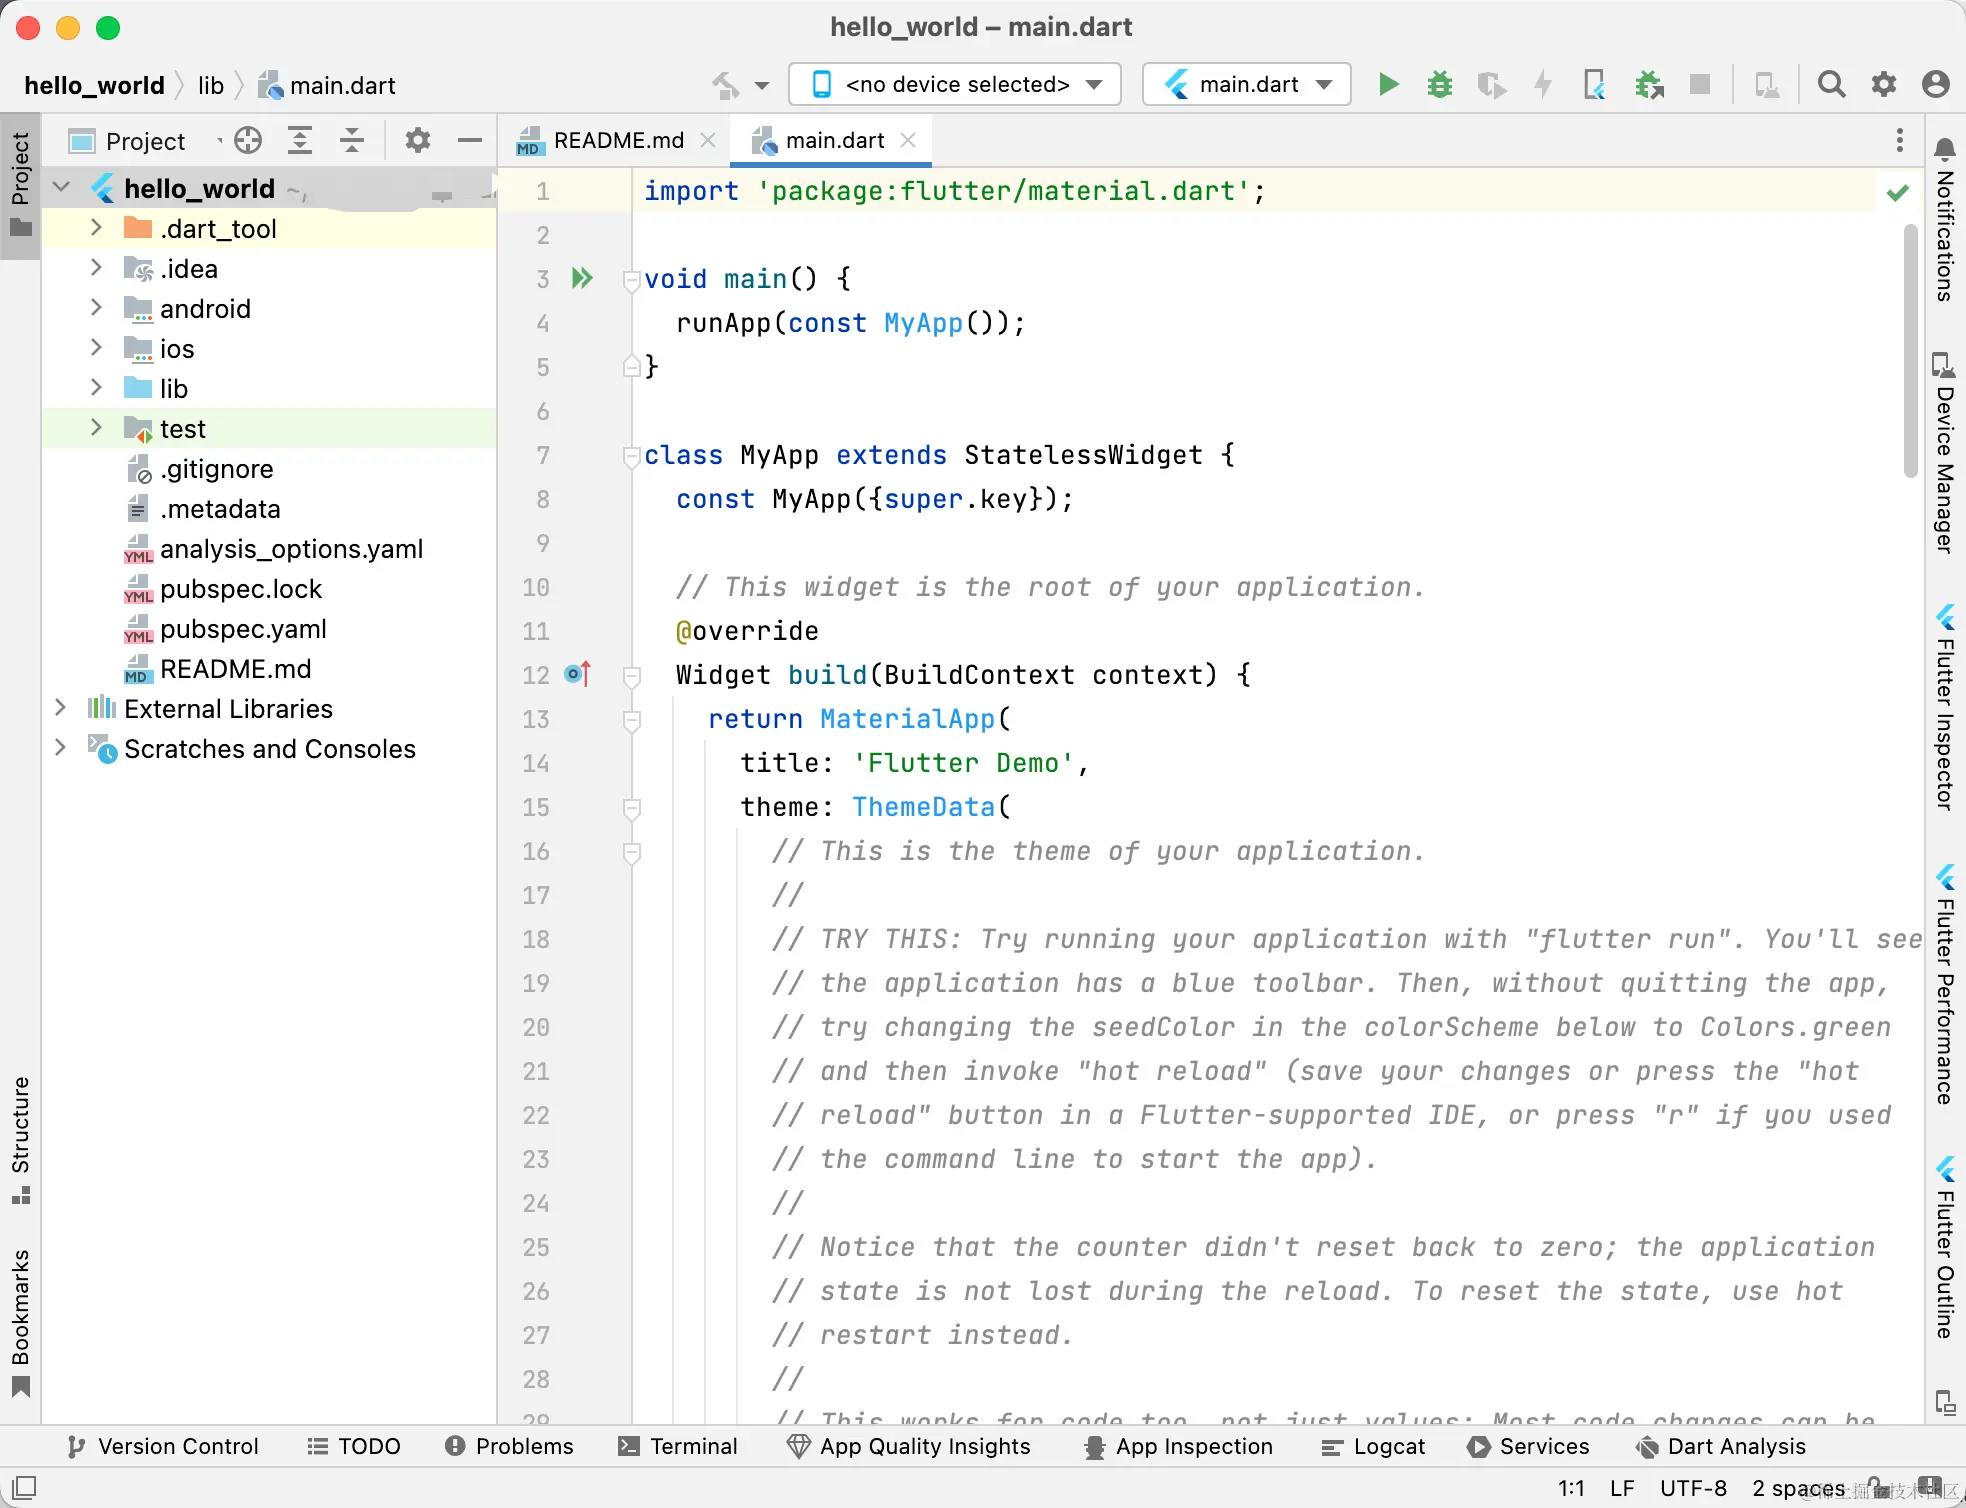Viewport: 1966px width, 1508px height.
Task: Toggle the Structure tool window
Action: click(x=20, y=1140)
